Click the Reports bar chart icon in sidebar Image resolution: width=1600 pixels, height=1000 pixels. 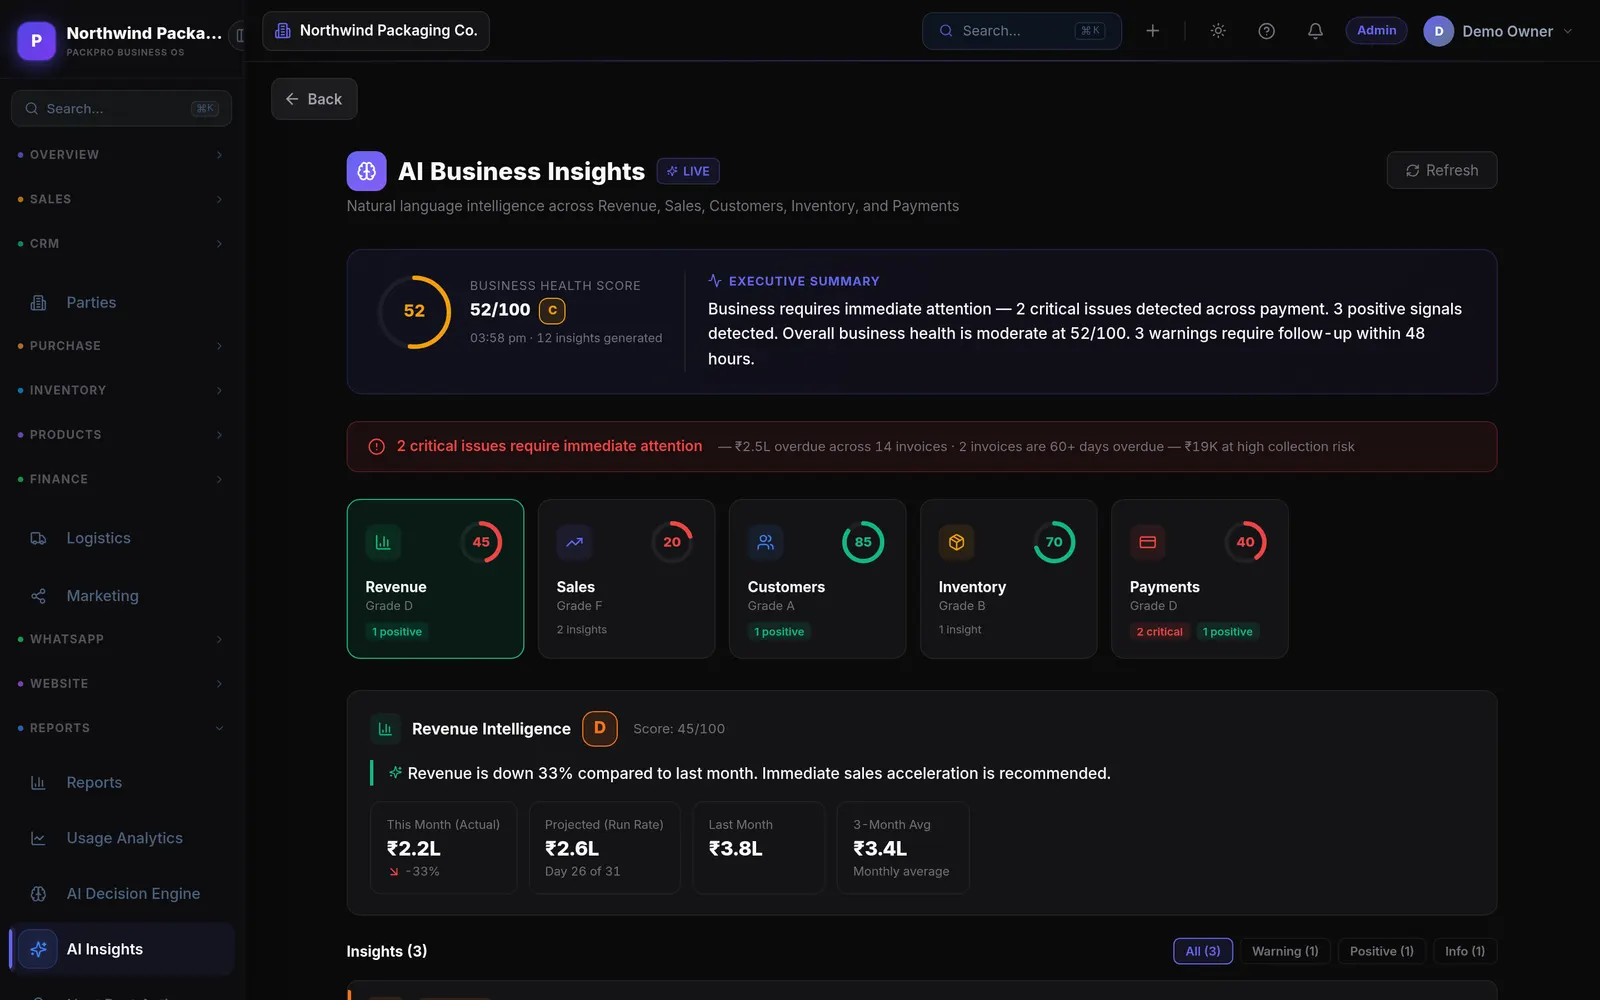coord(38,783)
